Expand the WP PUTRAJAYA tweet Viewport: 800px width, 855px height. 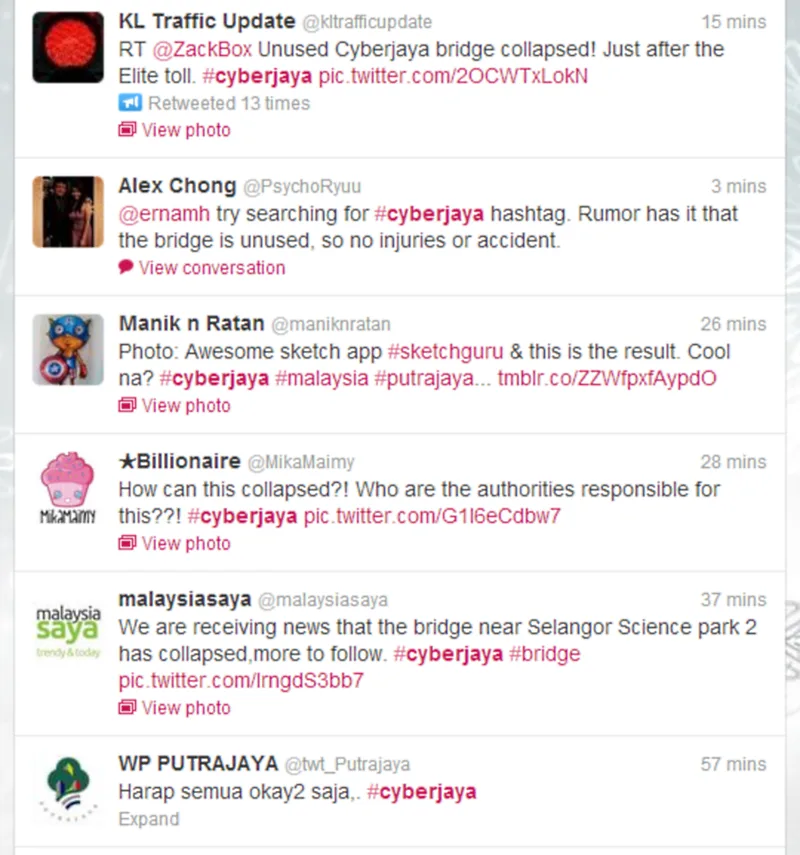pos(149,819)
